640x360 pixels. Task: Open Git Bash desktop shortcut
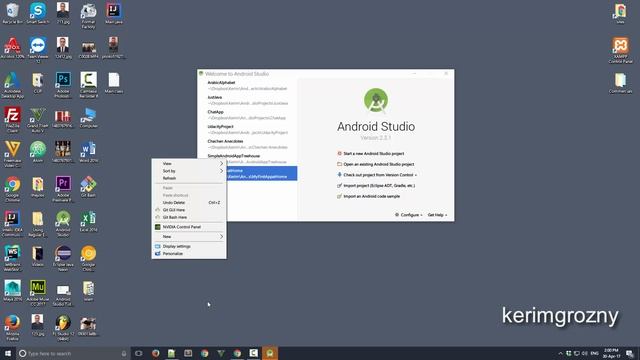pos(88,187)
